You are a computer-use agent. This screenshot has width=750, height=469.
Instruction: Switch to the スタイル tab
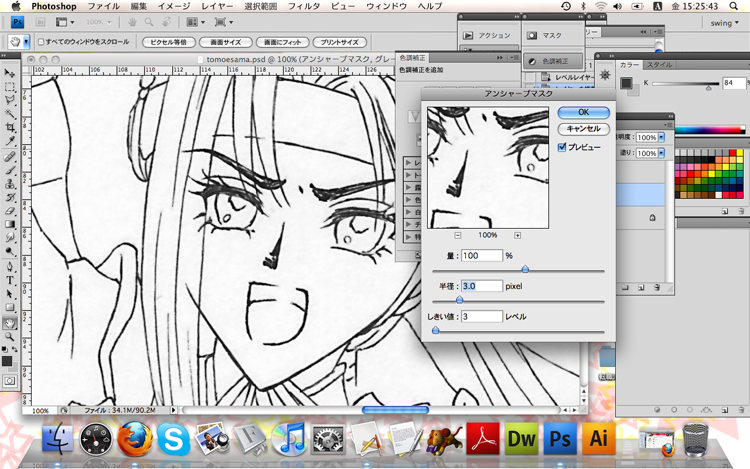coord(659,65)
